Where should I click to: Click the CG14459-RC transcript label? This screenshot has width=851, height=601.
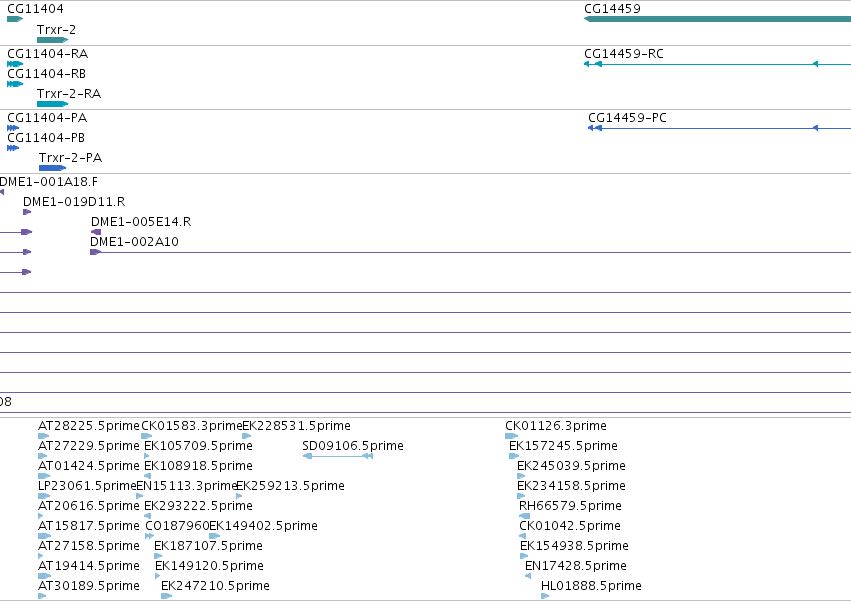point(624,54)
